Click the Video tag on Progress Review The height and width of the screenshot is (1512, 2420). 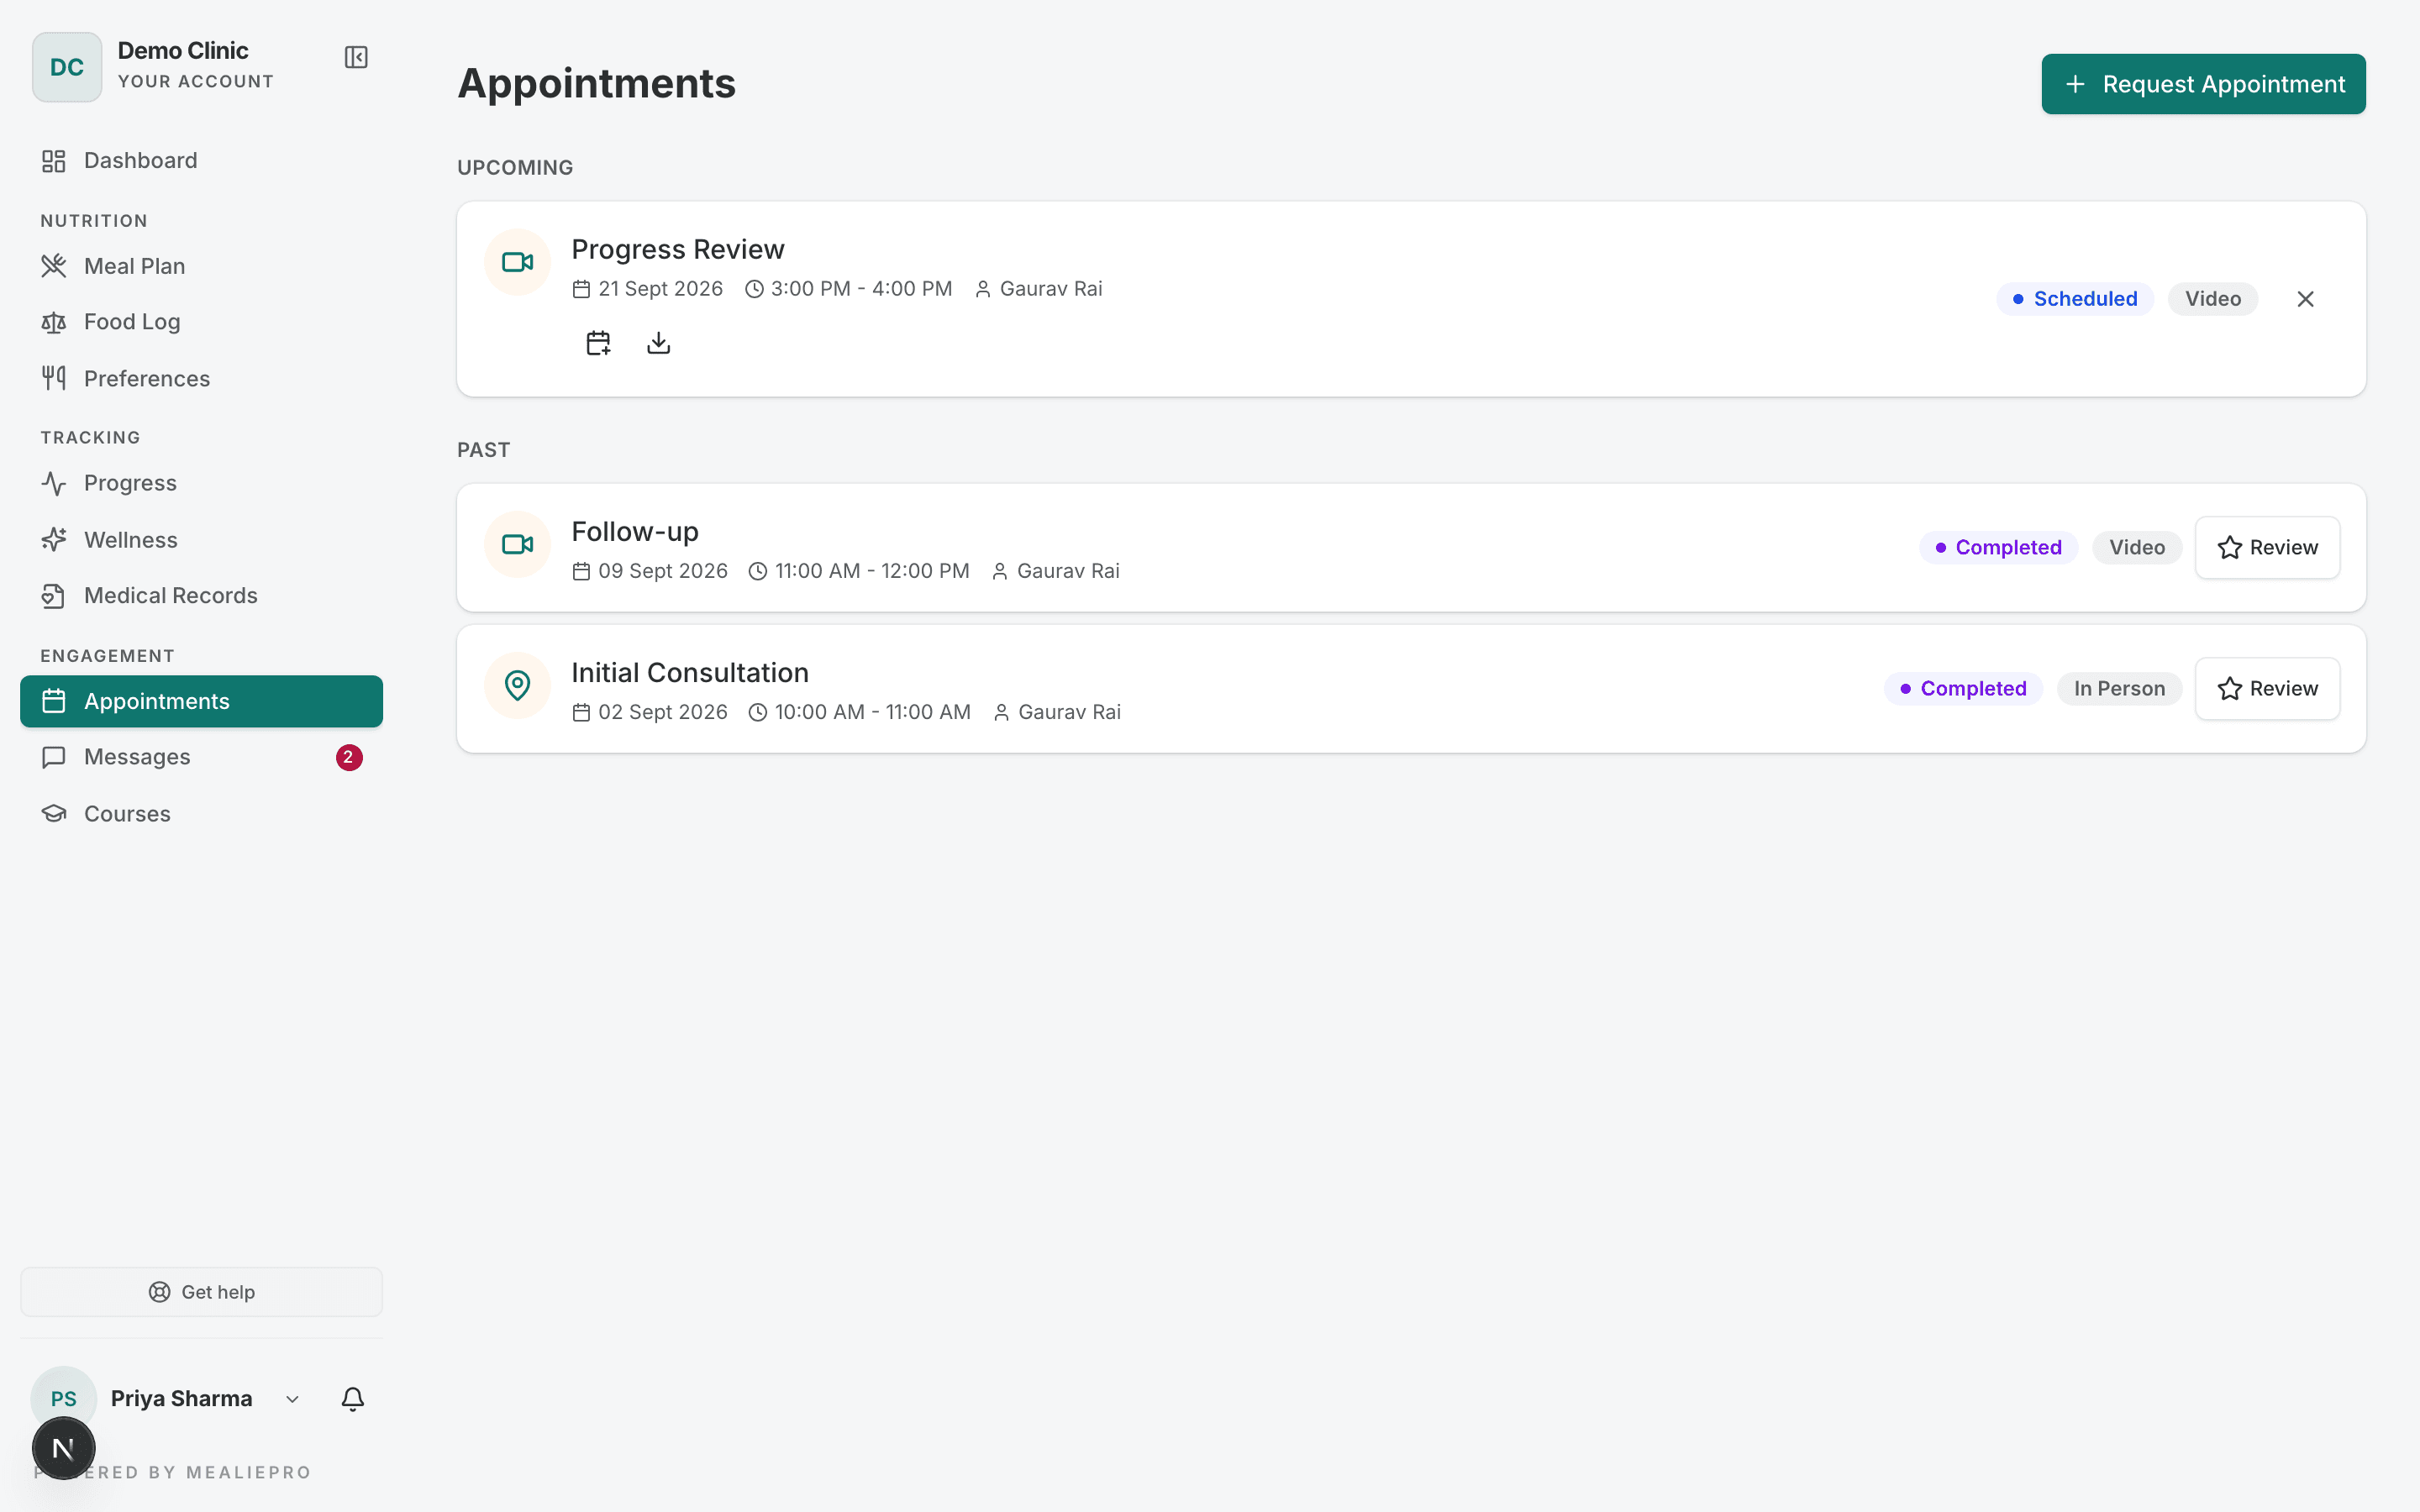2212,299
